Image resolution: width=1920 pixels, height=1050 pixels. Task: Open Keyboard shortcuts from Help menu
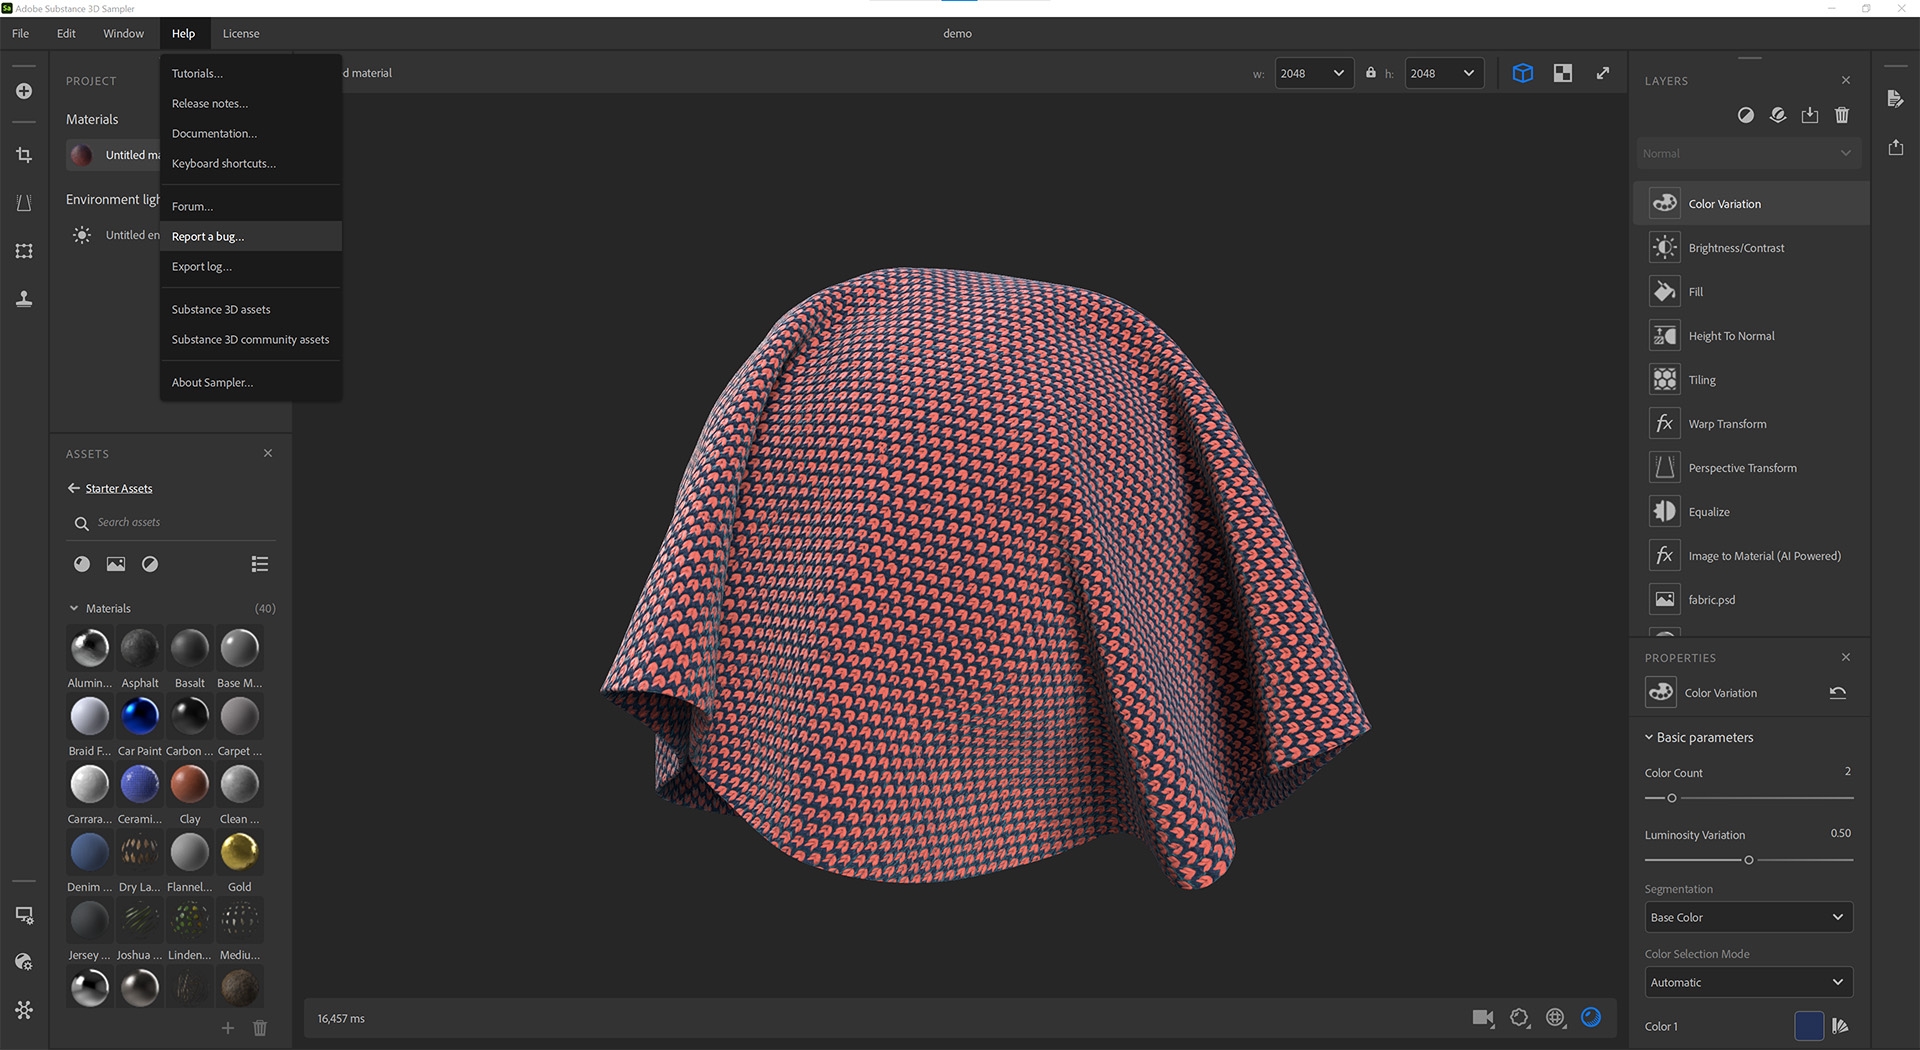coord(223,164)
